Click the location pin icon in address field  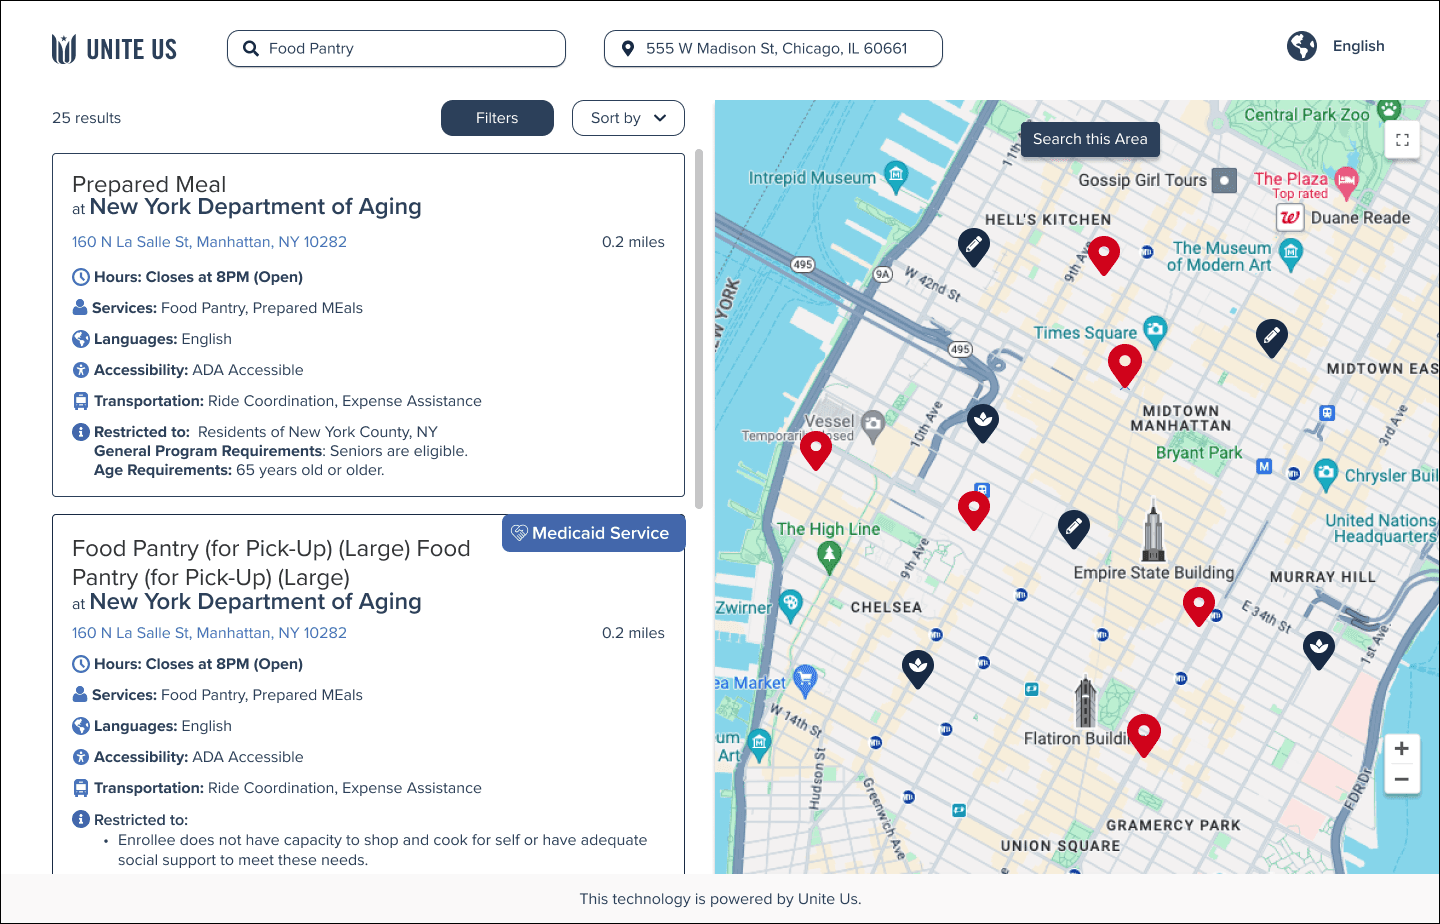pos(628,48)
